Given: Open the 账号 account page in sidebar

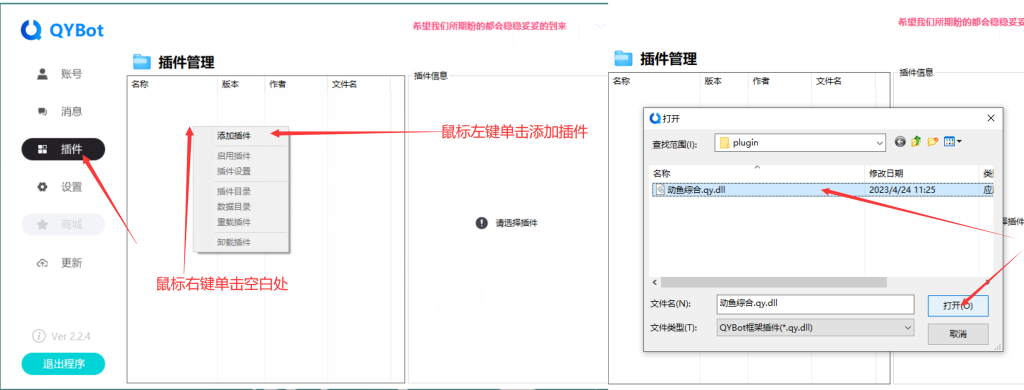Looking at the screenshot, I should tap(63, 74).
